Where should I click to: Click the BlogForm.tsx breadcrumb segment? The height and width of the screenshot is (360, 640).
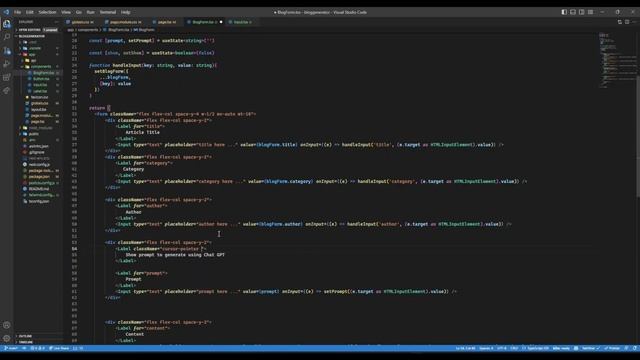point(118,30)
